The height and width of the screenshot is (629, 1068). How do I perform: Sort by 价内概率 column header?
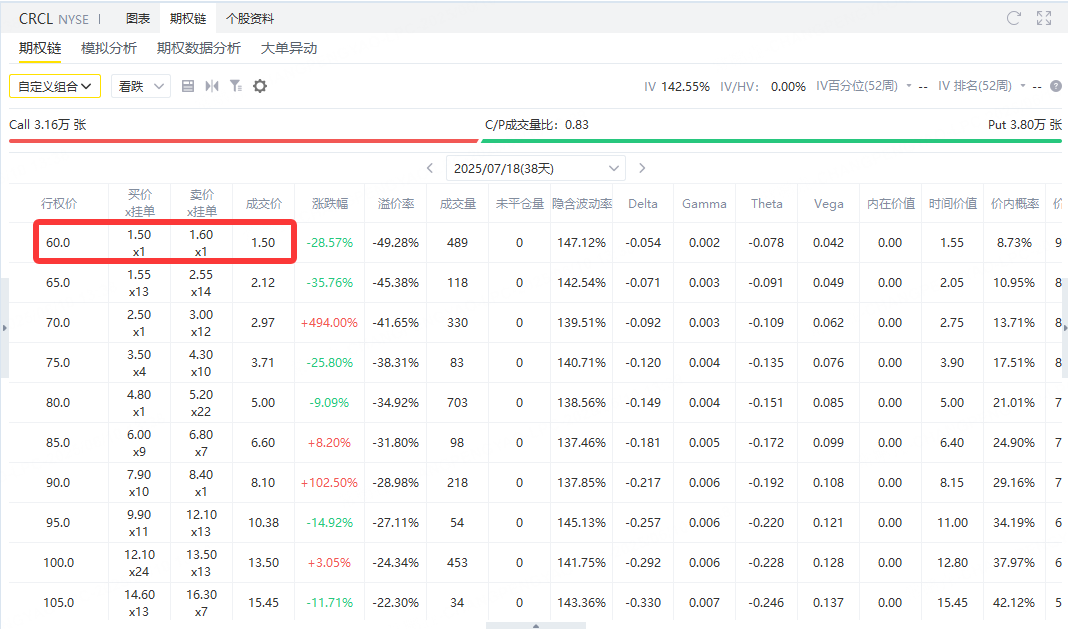(x=1014, y=203)
